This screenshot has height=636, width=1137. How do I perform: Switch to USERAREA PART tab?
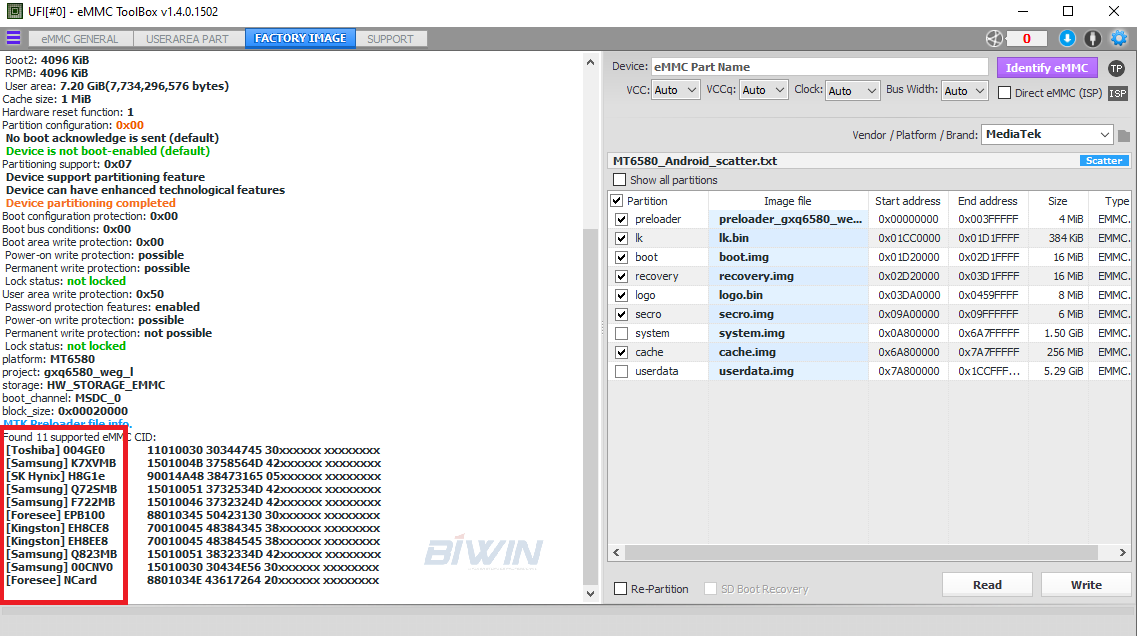point(187,39)
